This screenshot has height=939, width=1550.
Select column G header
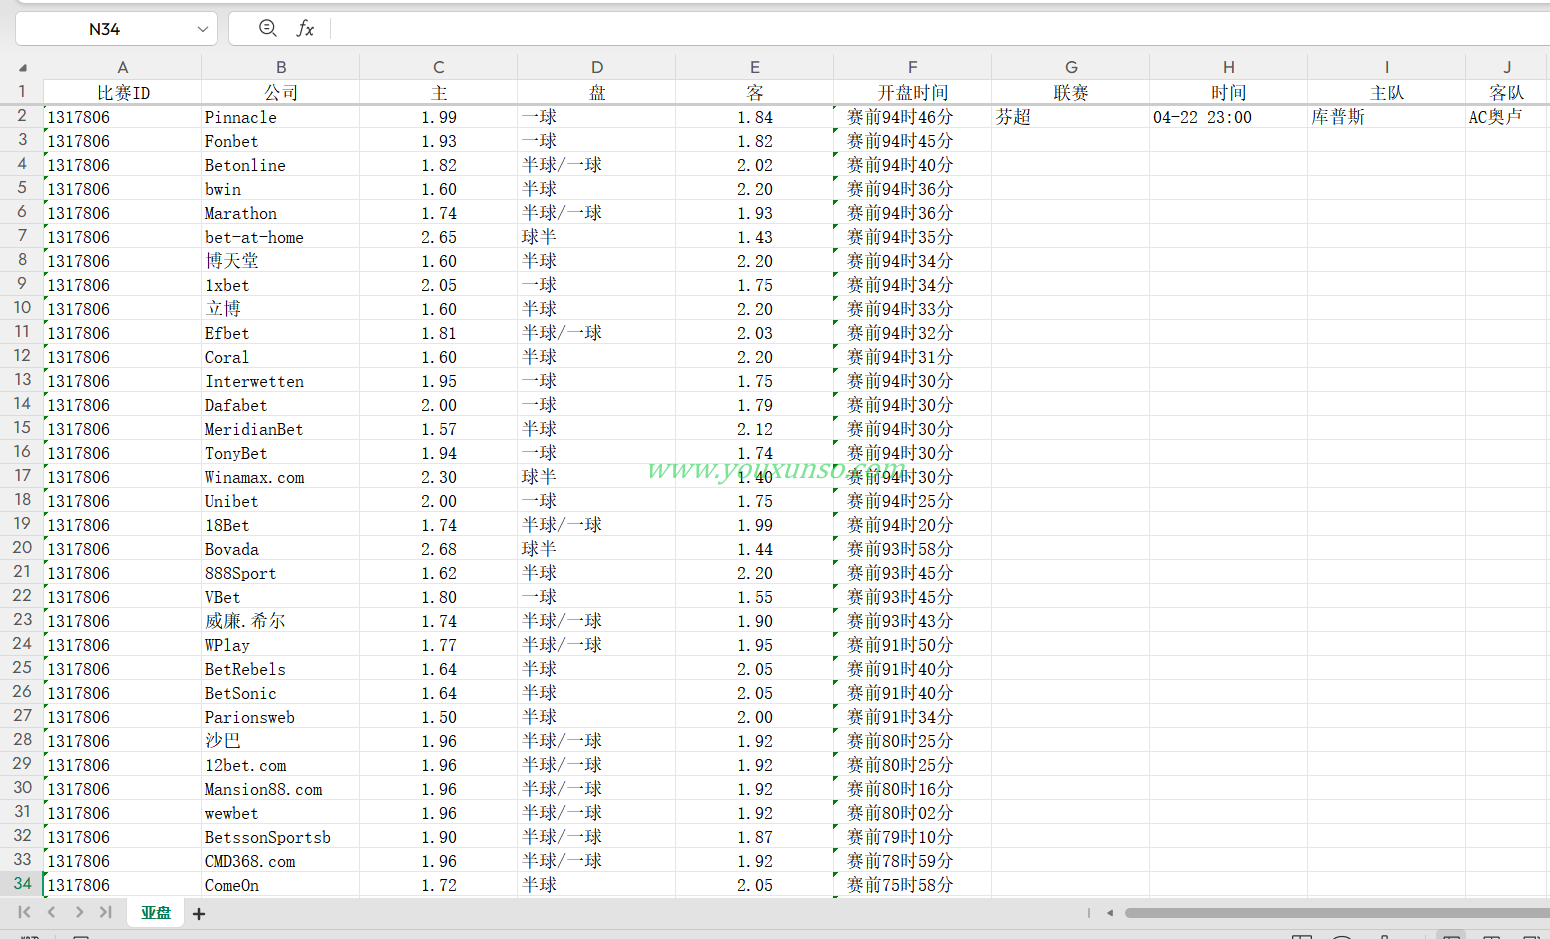pos(1071,67)
